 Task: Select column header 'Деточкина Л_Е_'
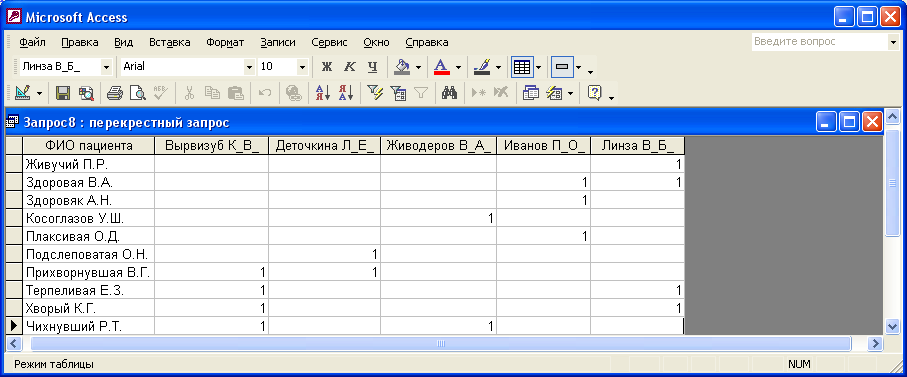[325, 146]
